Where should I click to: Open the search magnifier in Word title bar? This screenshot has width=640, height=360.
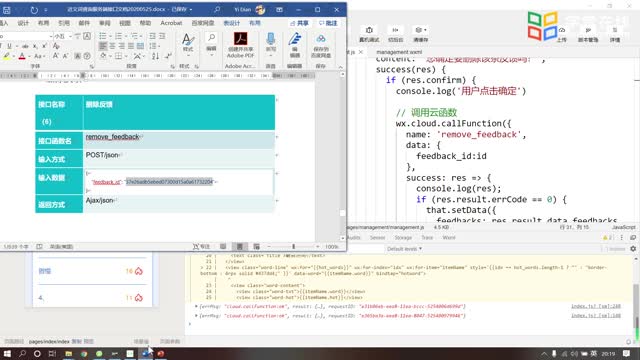[x=217, y=9]
